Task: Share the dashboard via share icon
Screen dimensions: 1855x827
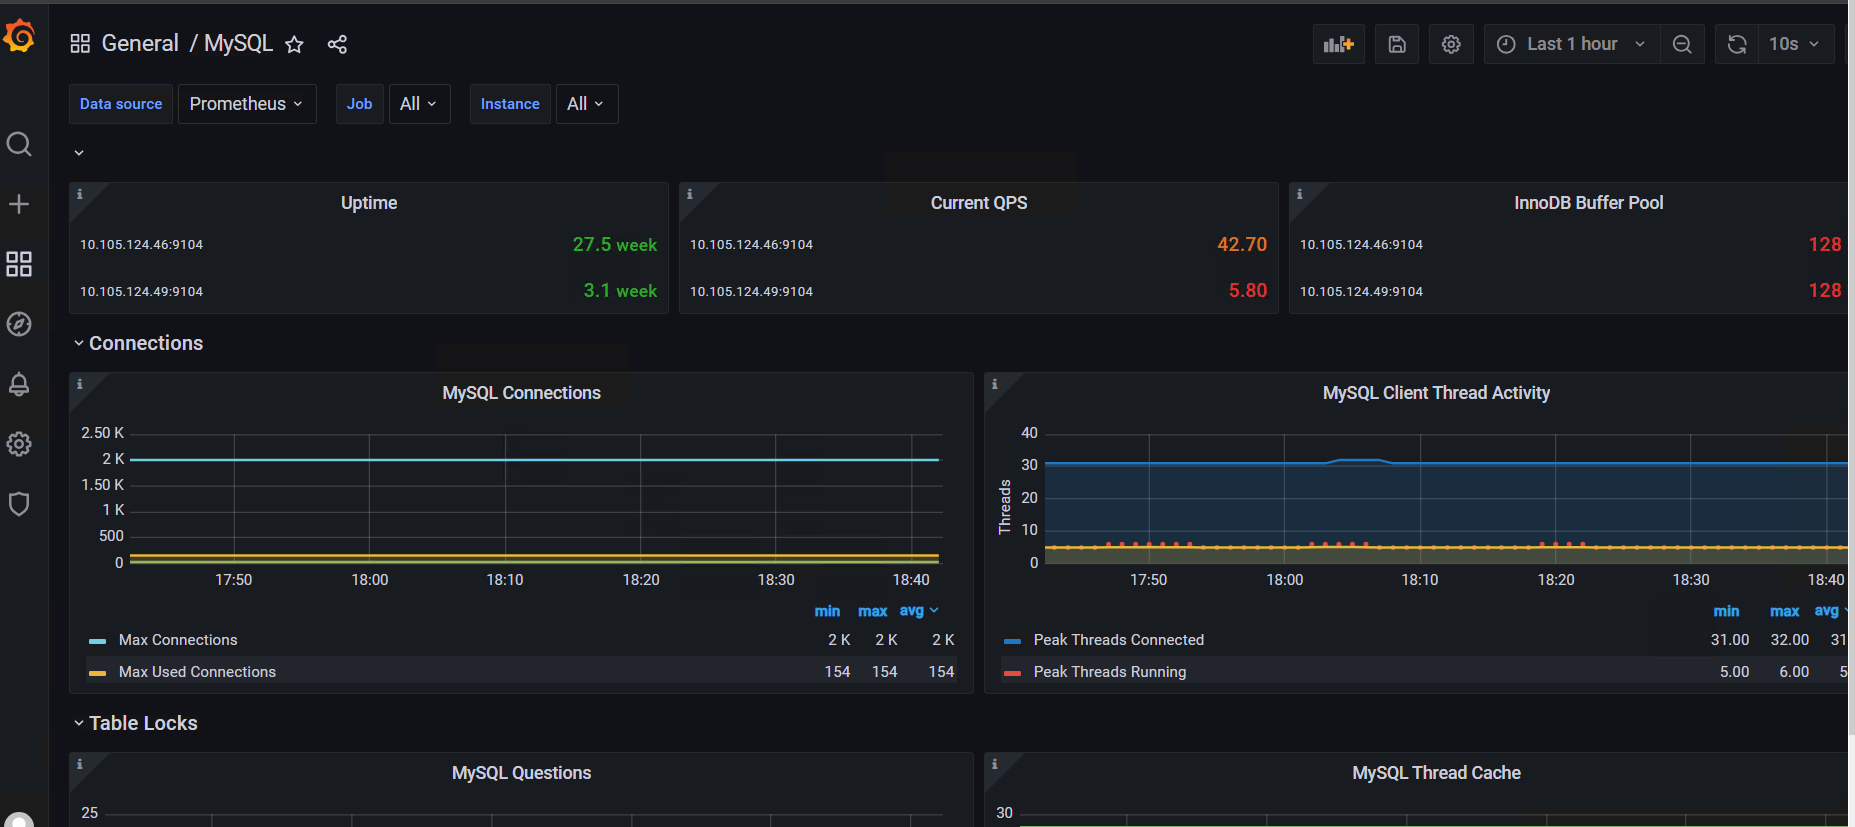Action: click(x=337, y=44)
